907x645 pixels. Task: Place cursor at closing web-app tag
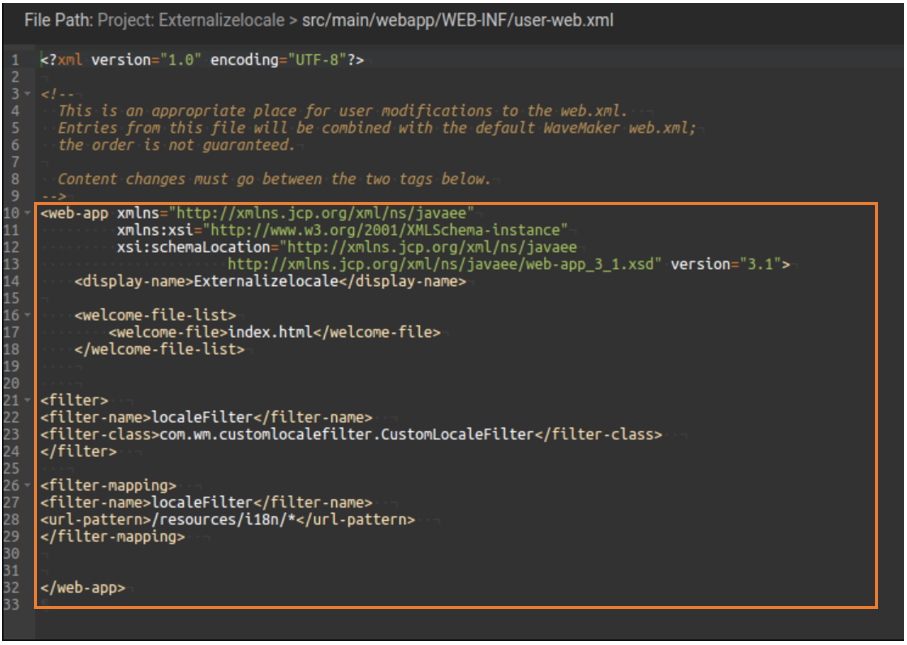point(83,587)
